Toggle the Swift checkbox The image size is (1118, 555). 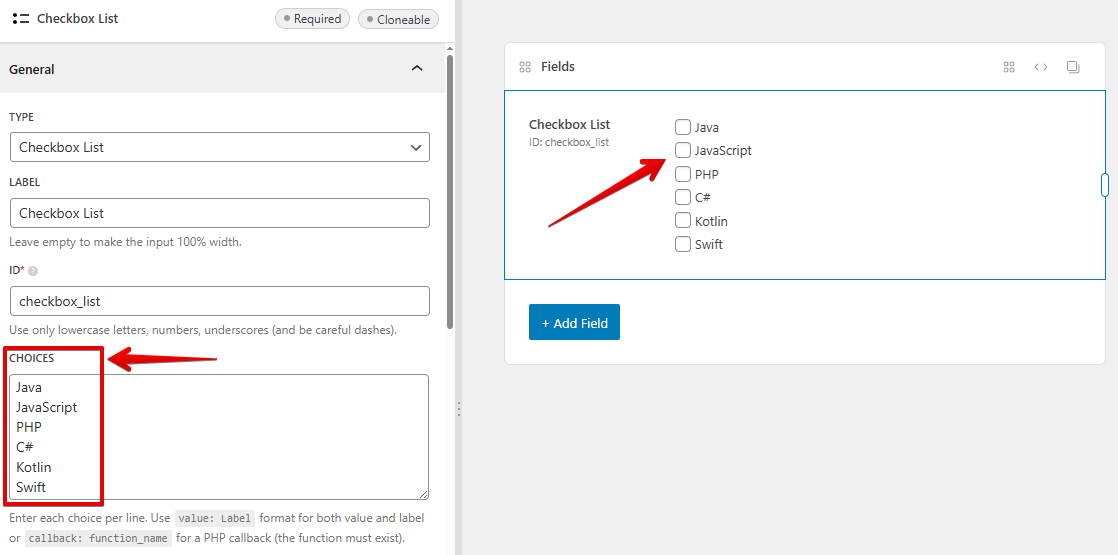click(683, 244)
